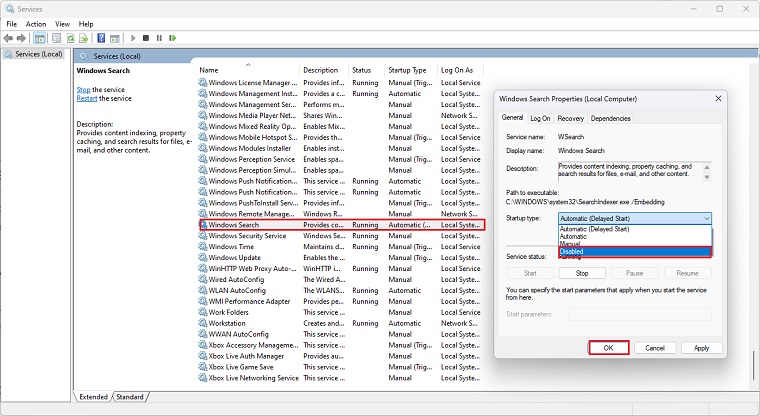The width and height of the screenshot is (760, 416).
Task: Click the Stop button in service status
Action: click(582, 273)
